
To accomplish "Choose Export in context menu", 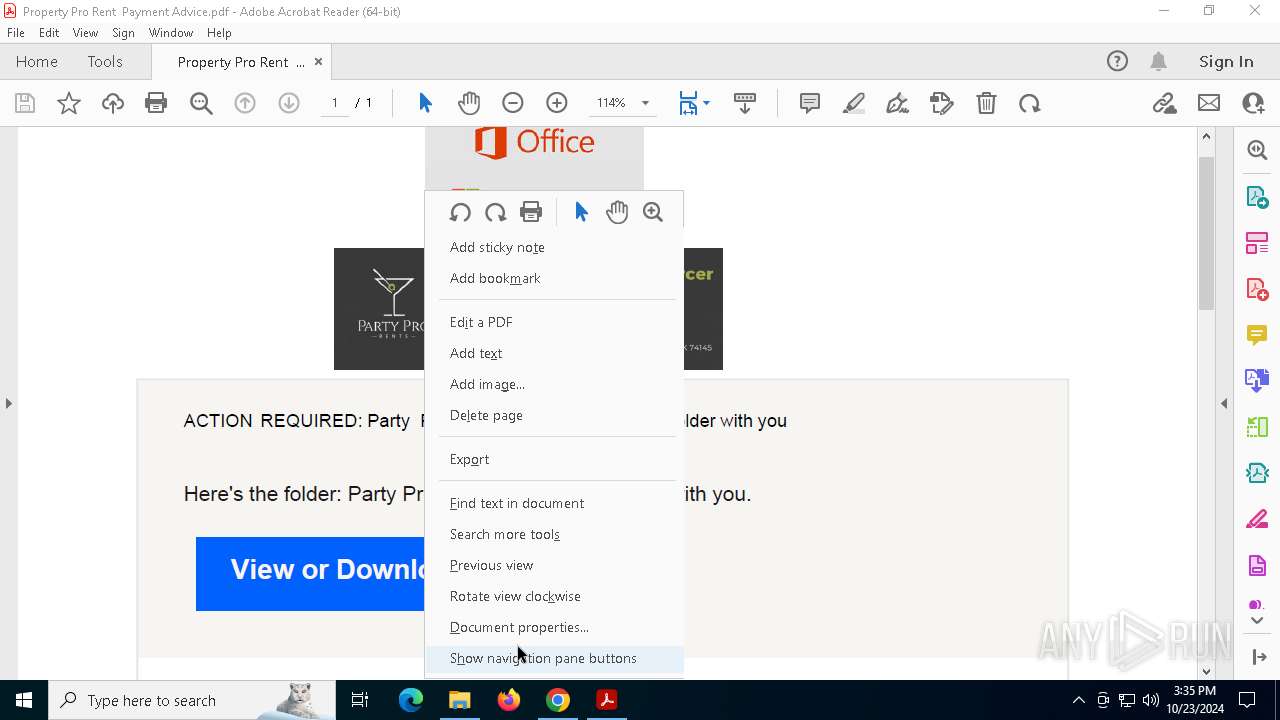I will (554, 459).
